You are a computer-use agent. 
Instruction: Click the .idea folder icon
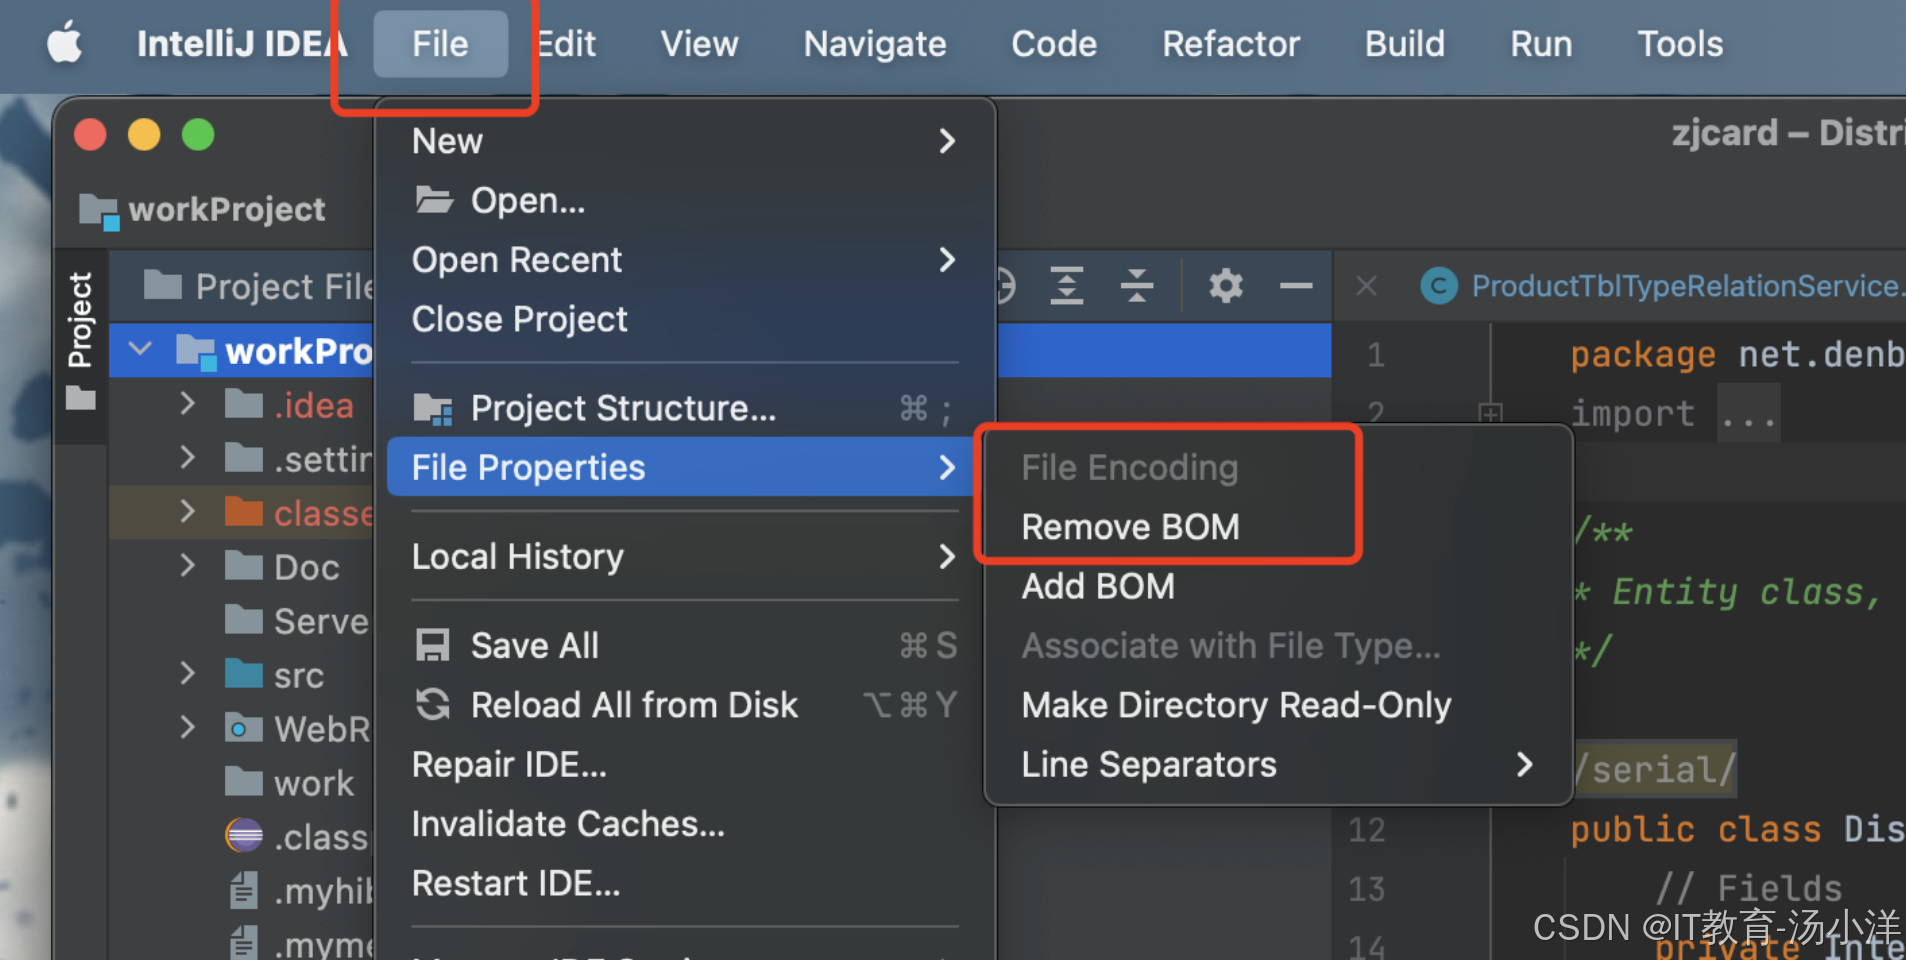coord(244,404)
